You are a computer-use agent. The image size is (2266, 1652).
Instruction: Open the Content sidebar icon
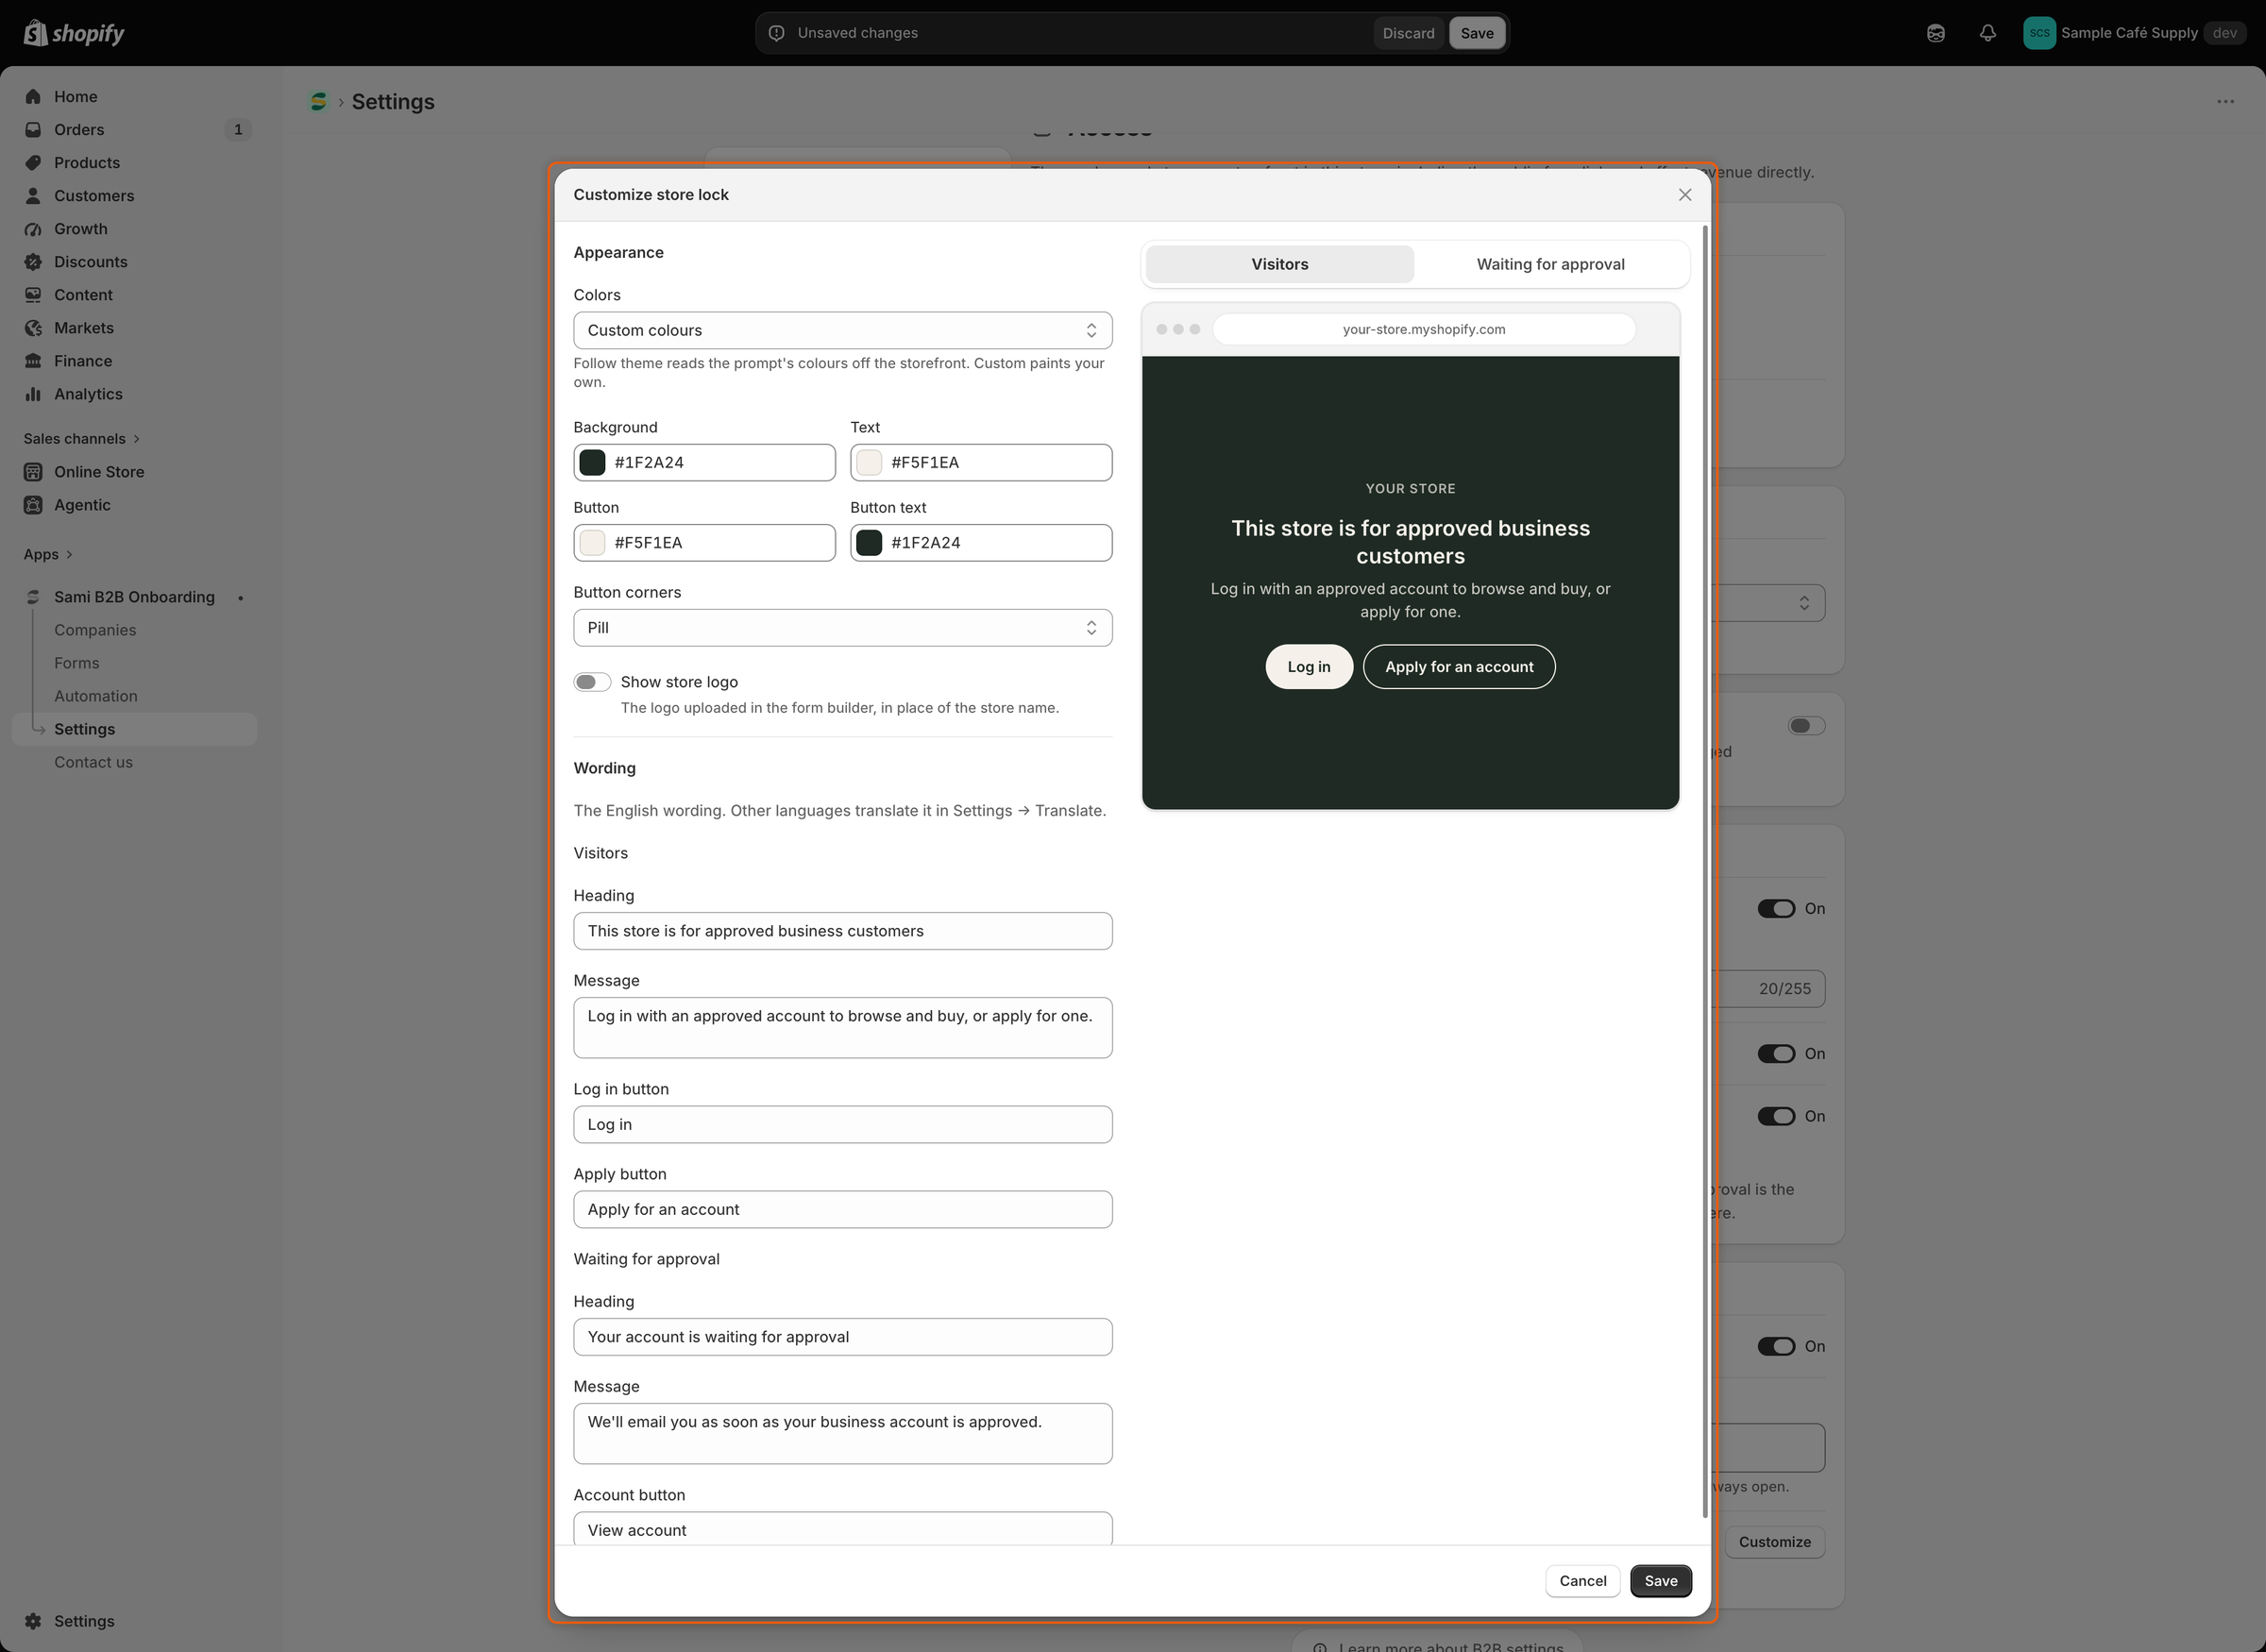click(33, 294)
